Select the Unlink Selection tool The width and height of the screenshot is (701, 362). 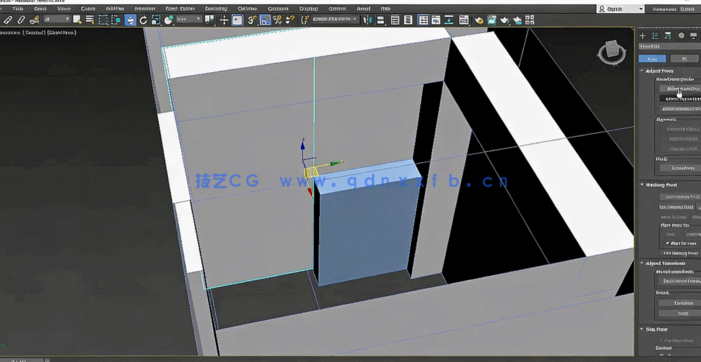point(21,20)
